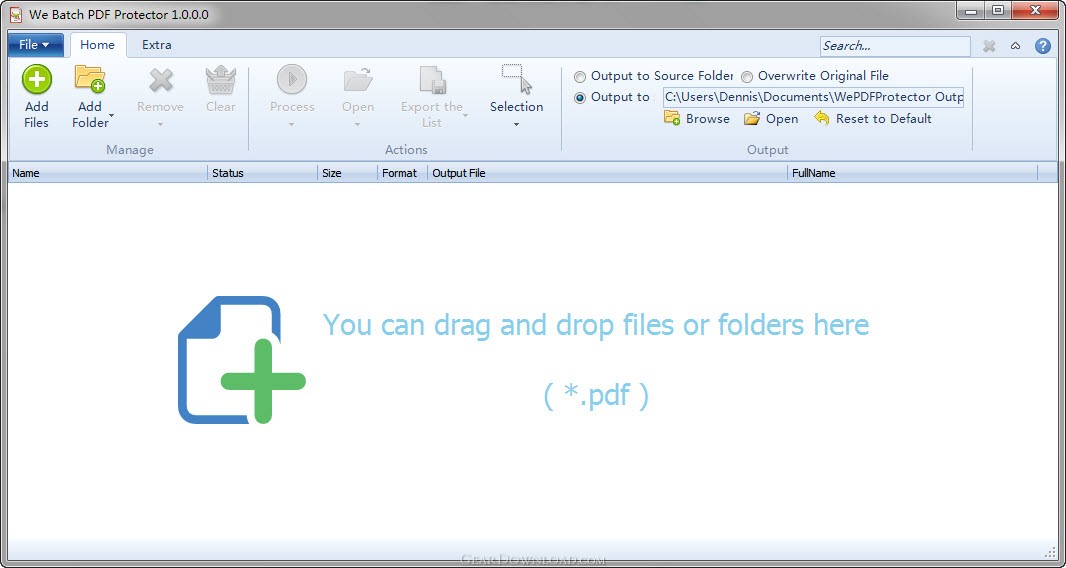Click Reset to Default button
Screen dimensions: 1066x568
873,118
